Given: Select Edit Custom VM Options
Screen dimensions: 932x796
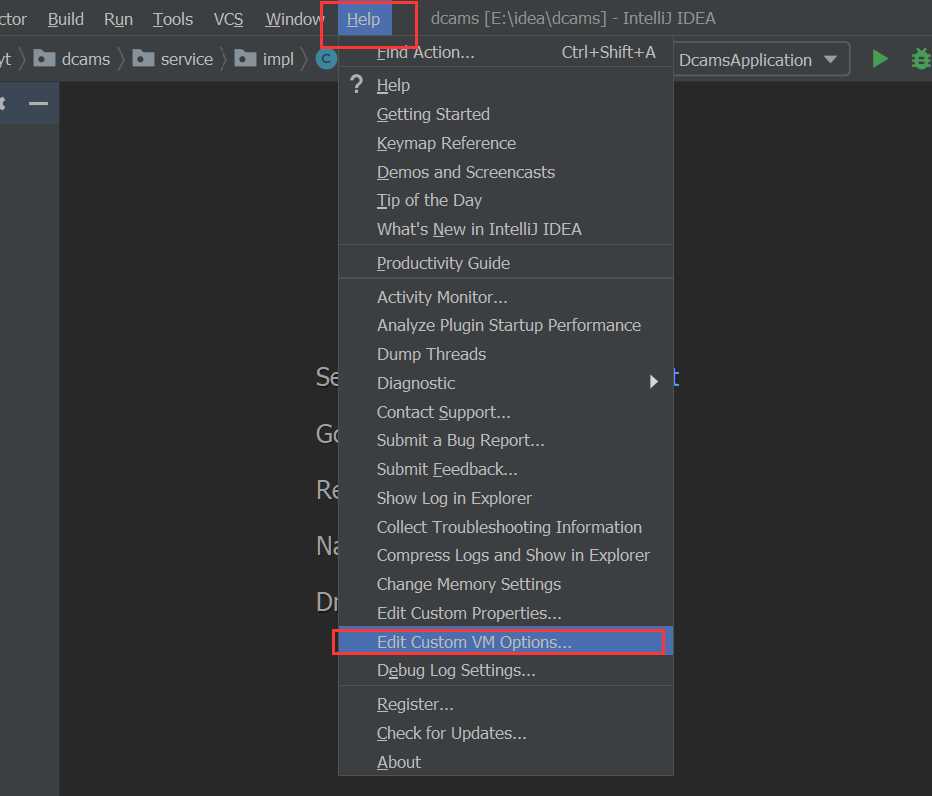Looking at the screenshot, I should (474, 642).
